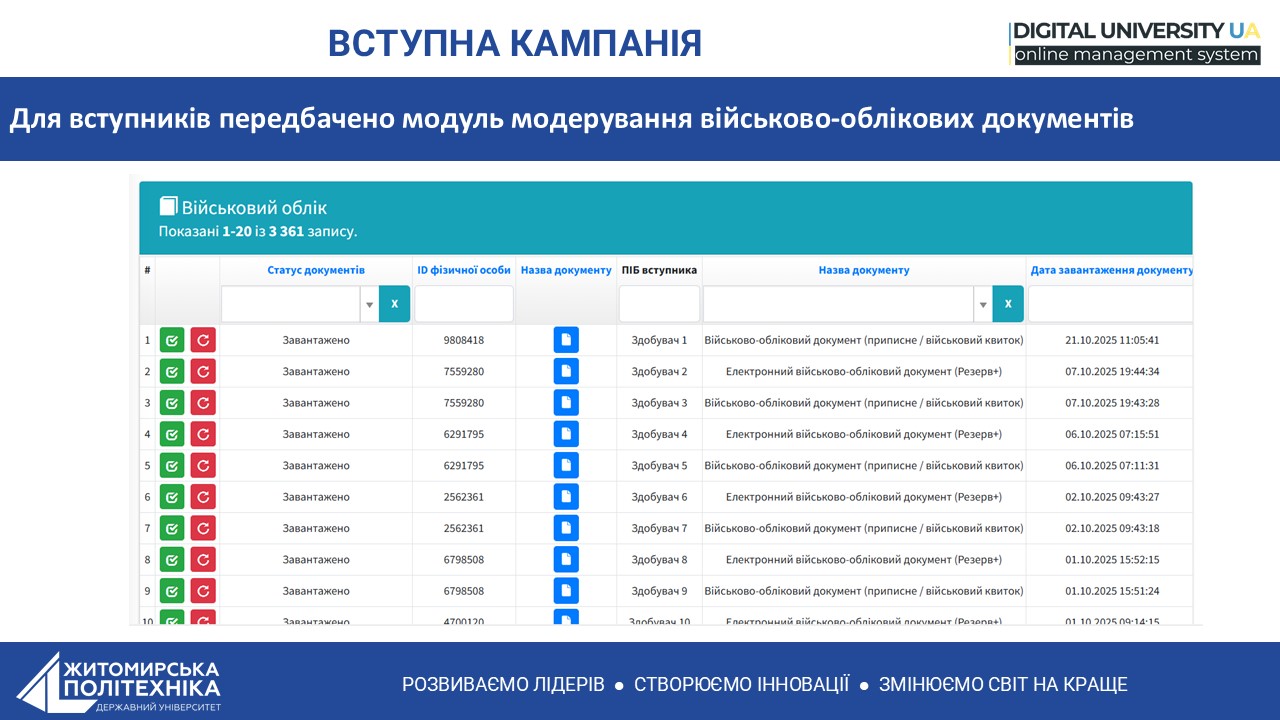The image size is (1280, 720).
Task: Click green approve icon in row 4
Action: pos(172,434)
